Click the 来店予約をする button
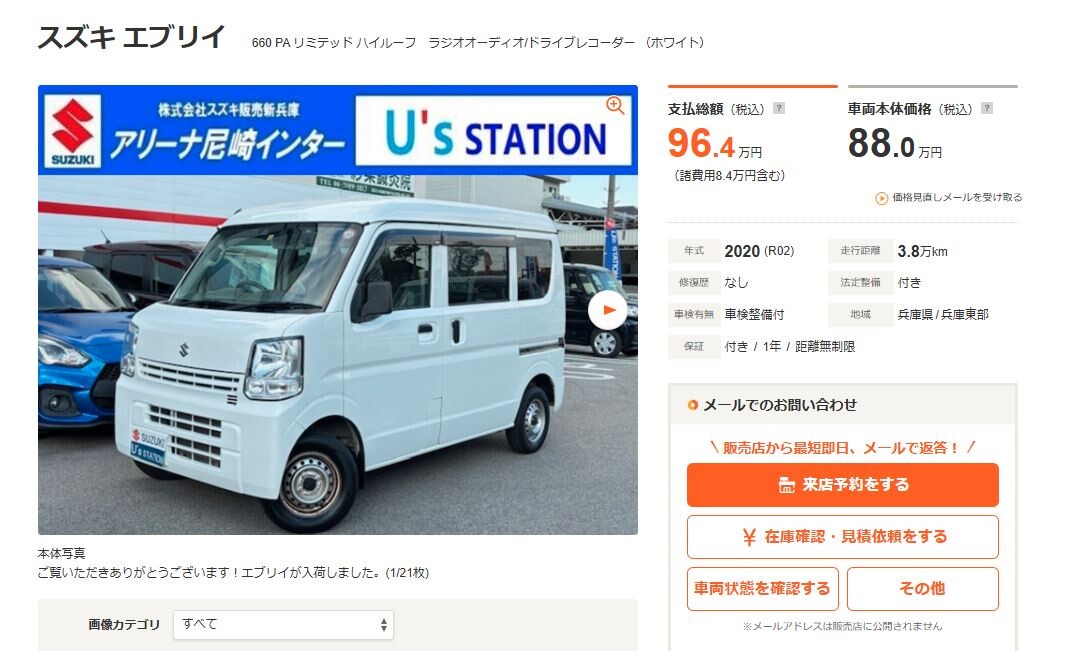 pos(843,484)
